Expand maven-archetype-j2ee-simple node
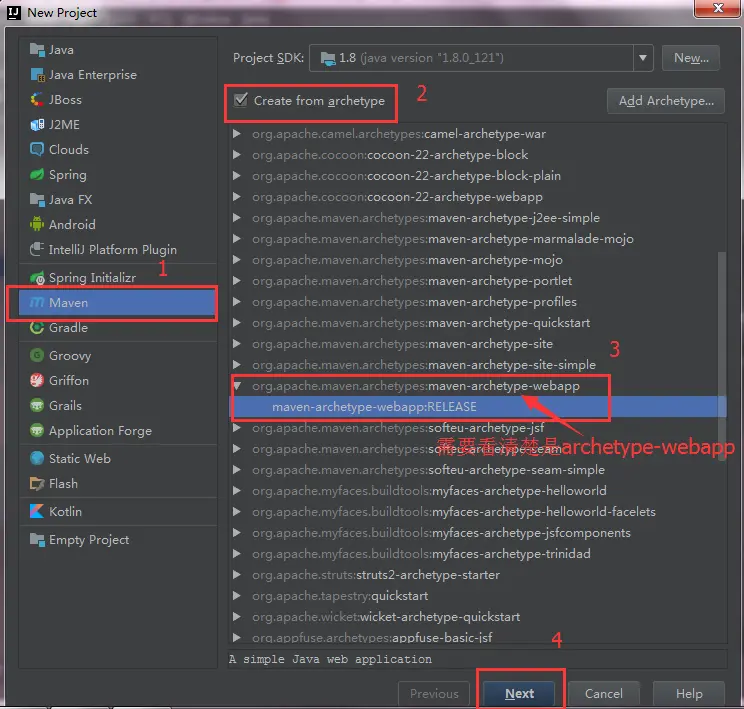 point(236,218)
